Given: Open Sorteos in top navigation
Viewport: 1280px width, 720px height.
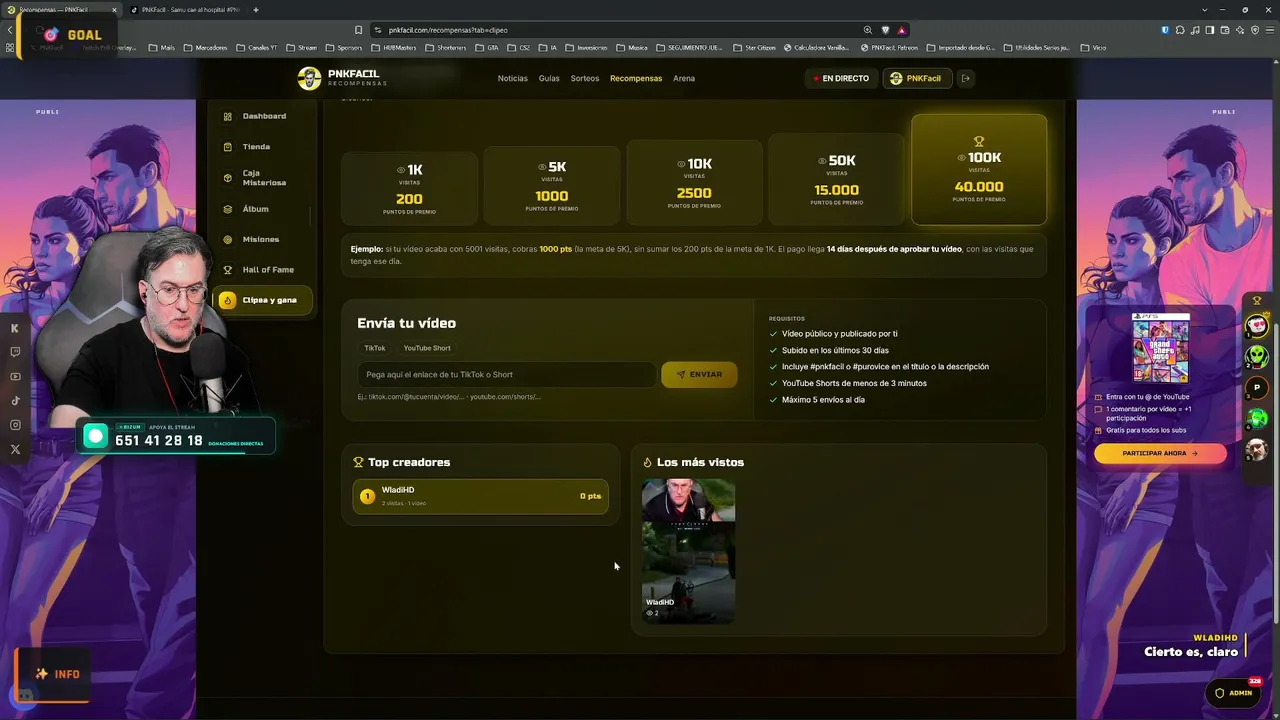Looking at the screenshot, I should tap(585, 78).
